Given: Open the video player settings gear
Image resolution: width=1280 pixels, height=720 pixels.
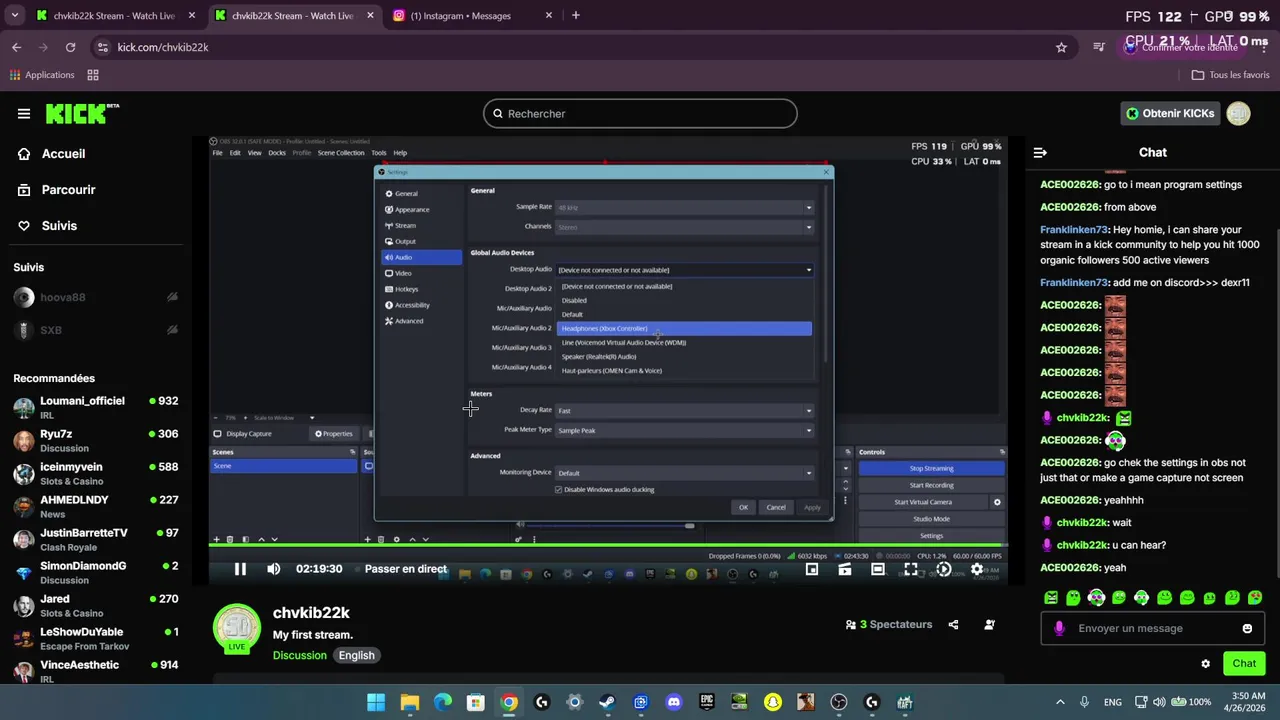Looking at the screenshot, I should click(977, 569).
